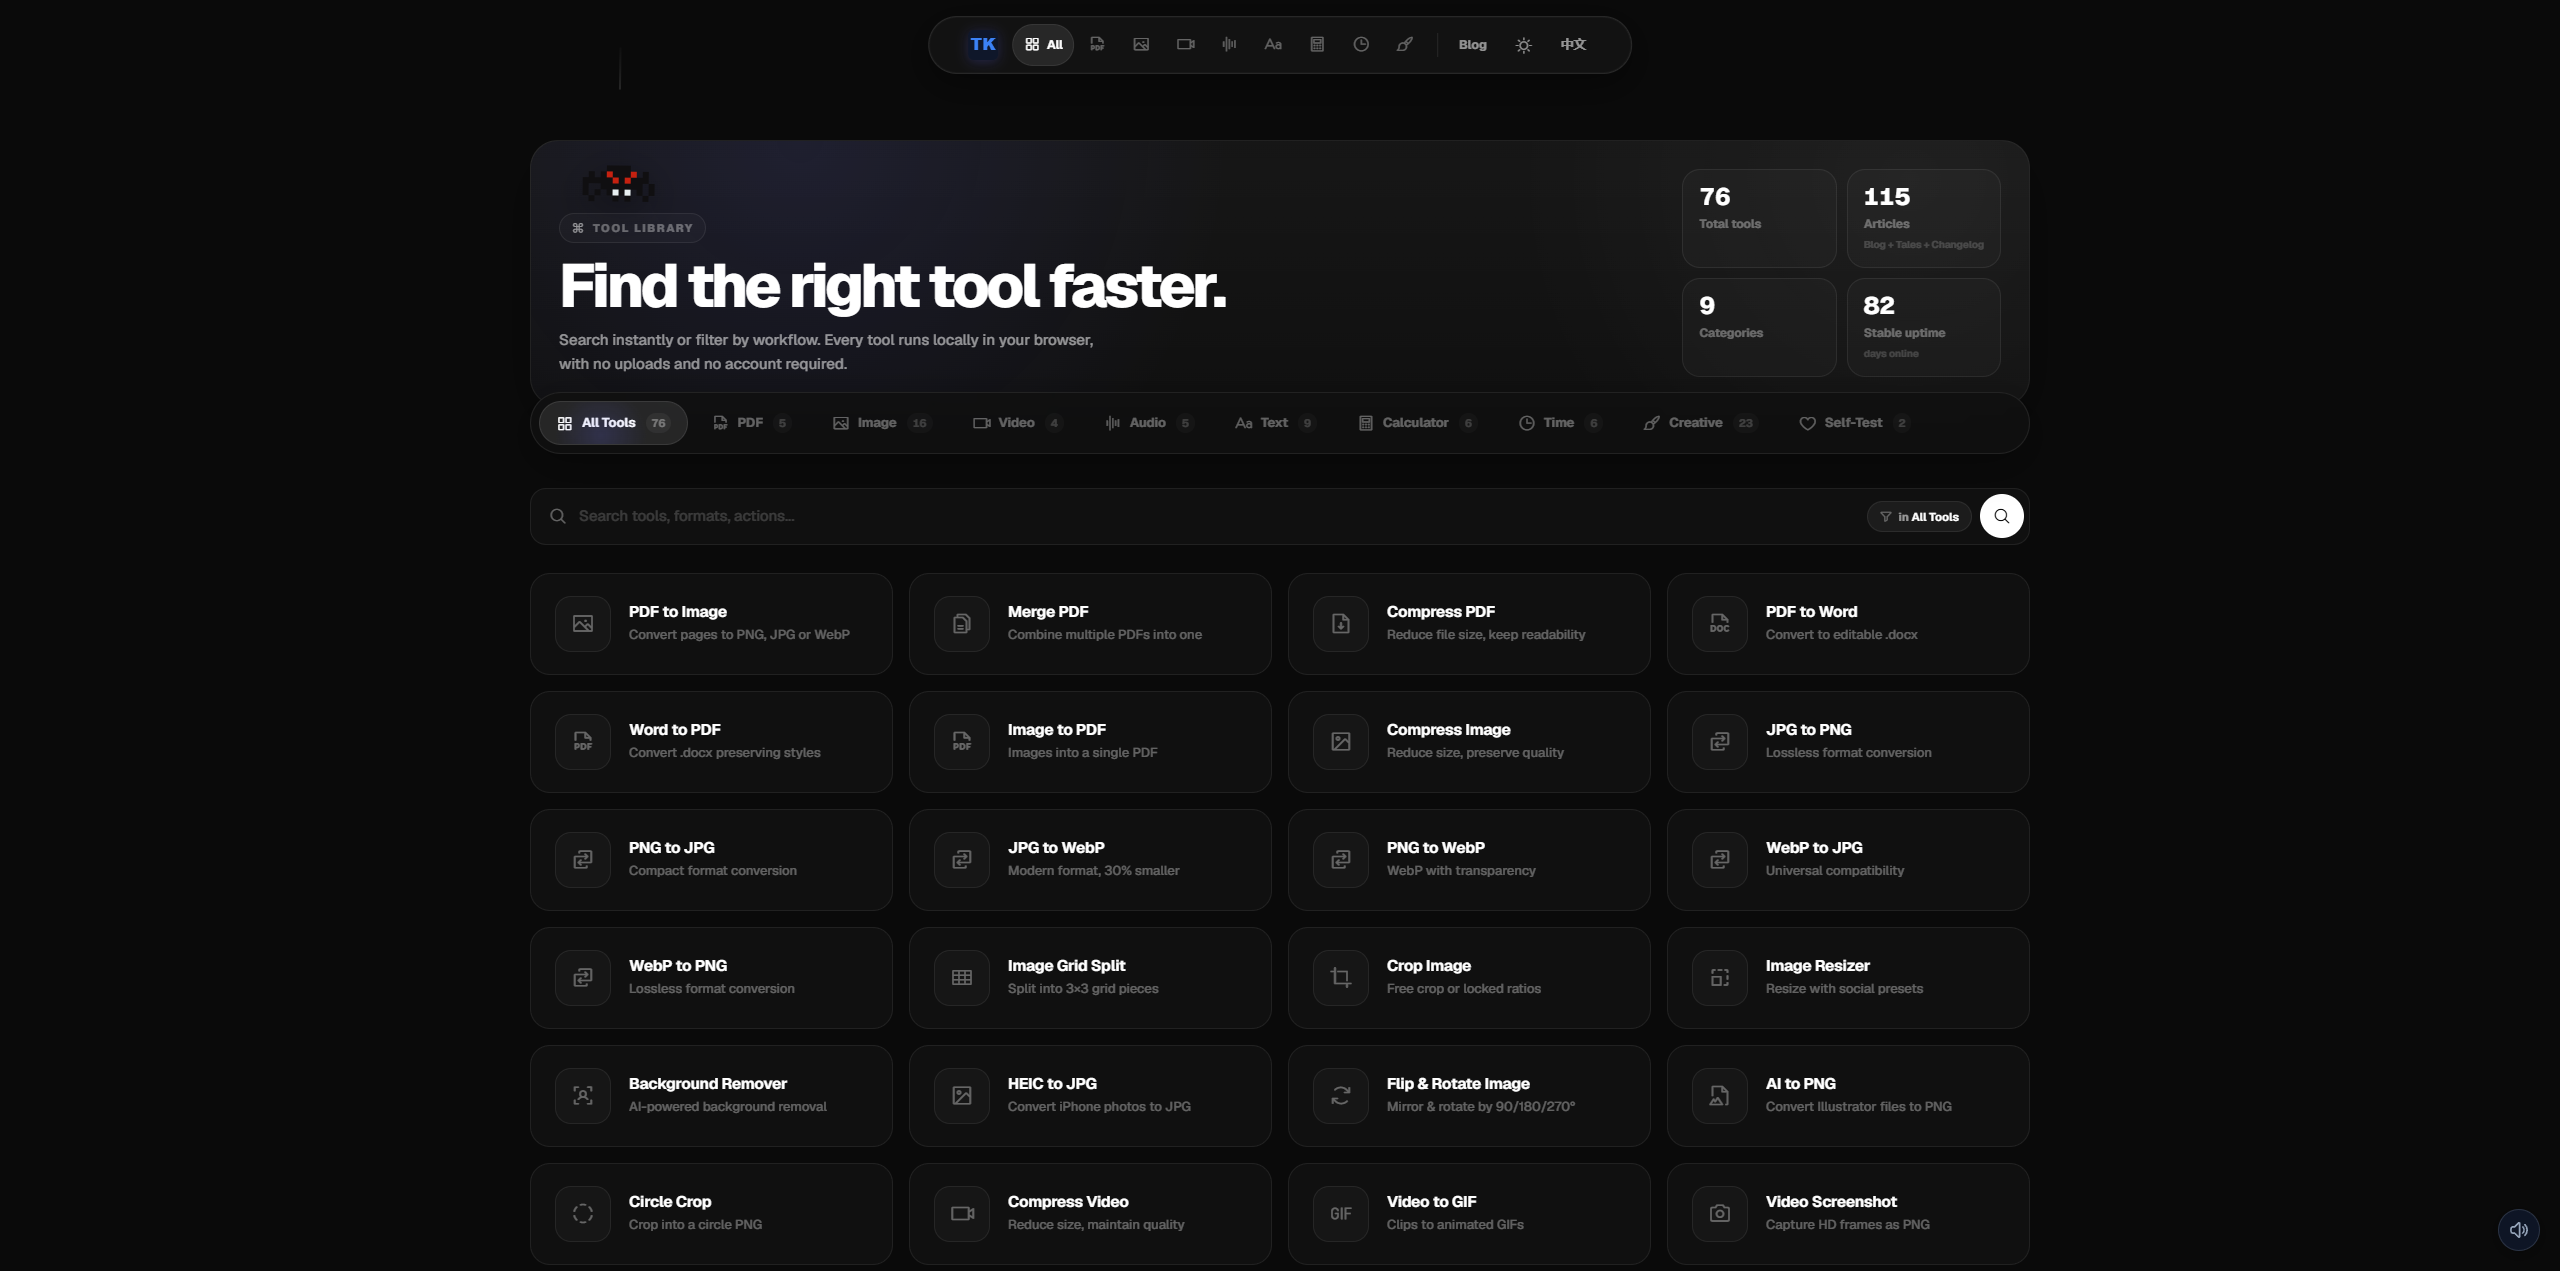Click the Circle Crop icon
The image size is (2560, 1271).
click(x=583, y=1214)
